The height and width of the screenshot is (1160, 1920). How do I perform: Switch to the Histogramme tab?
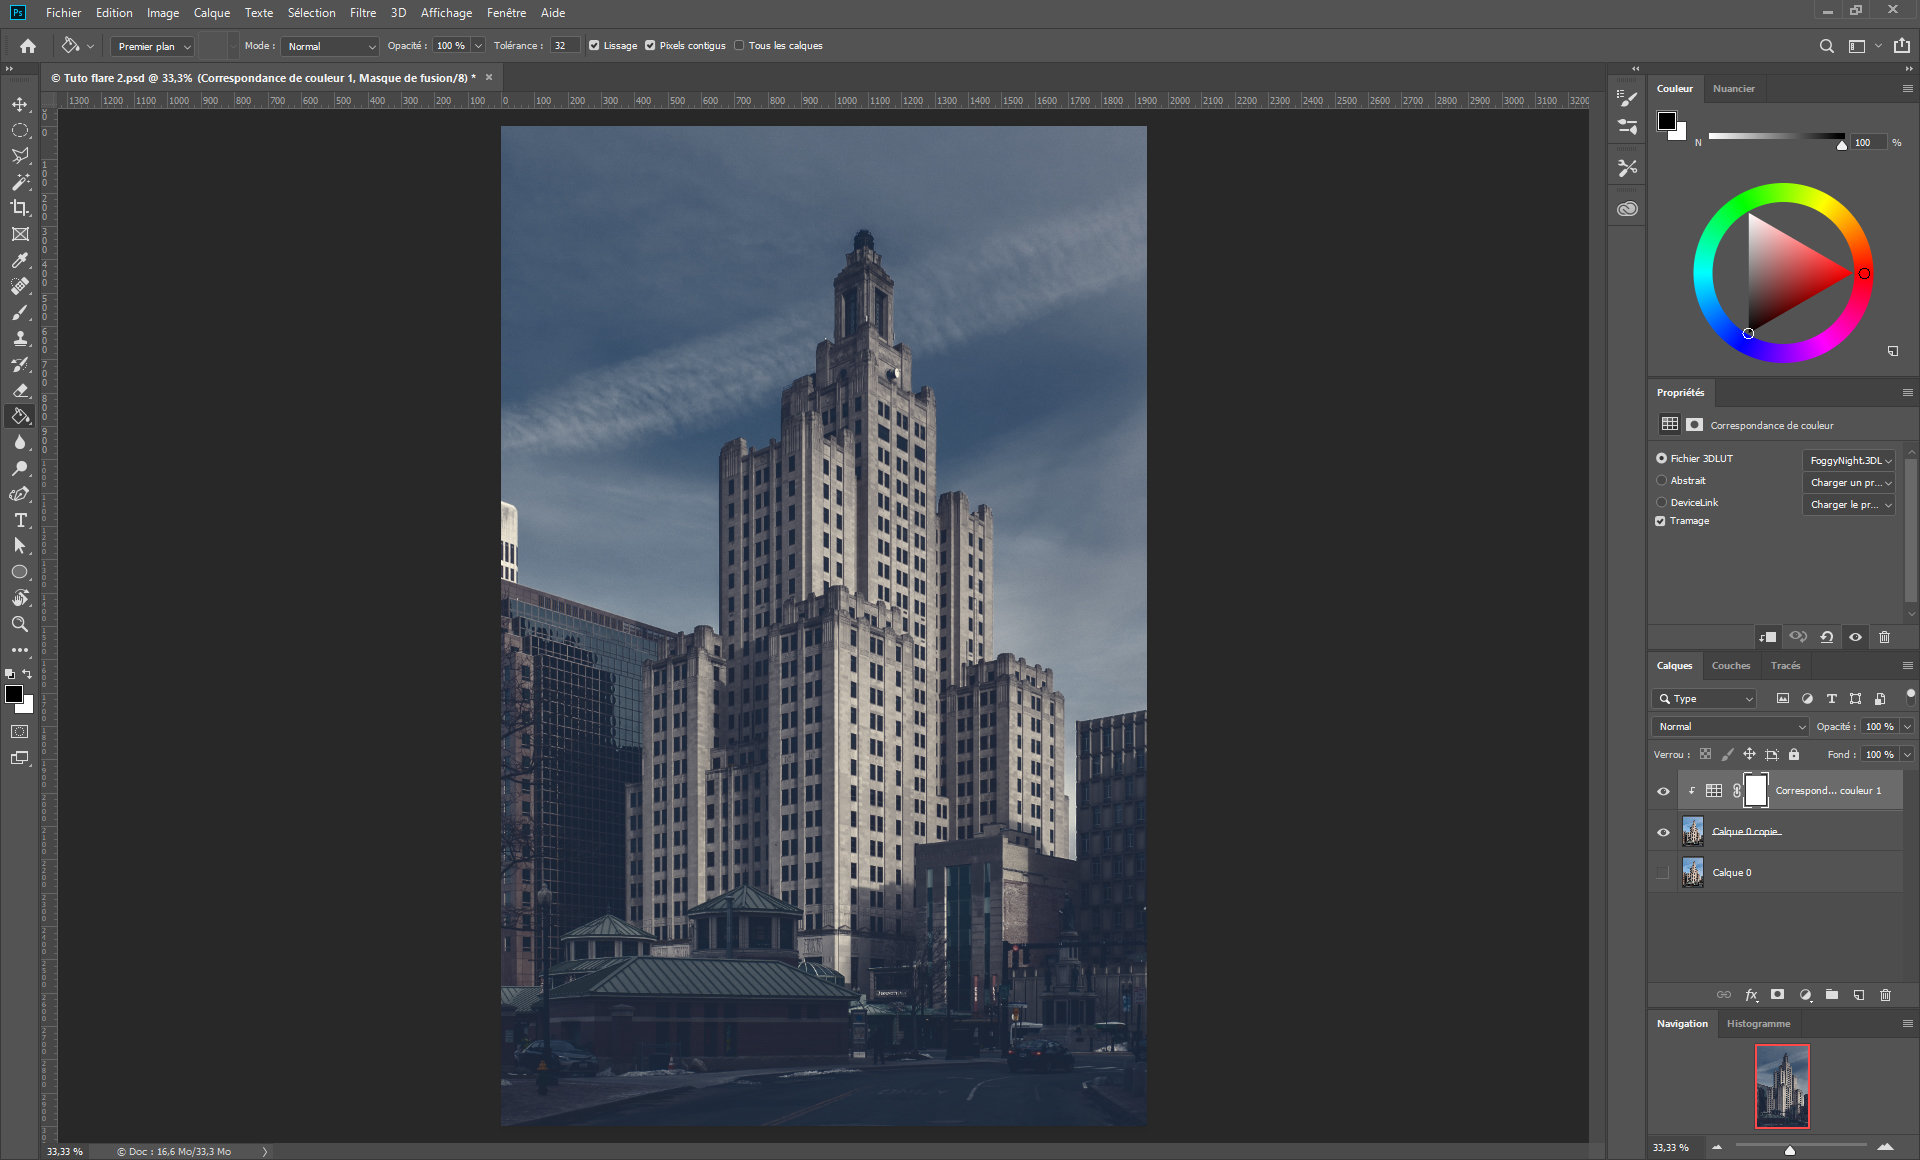(1758, 1024)
